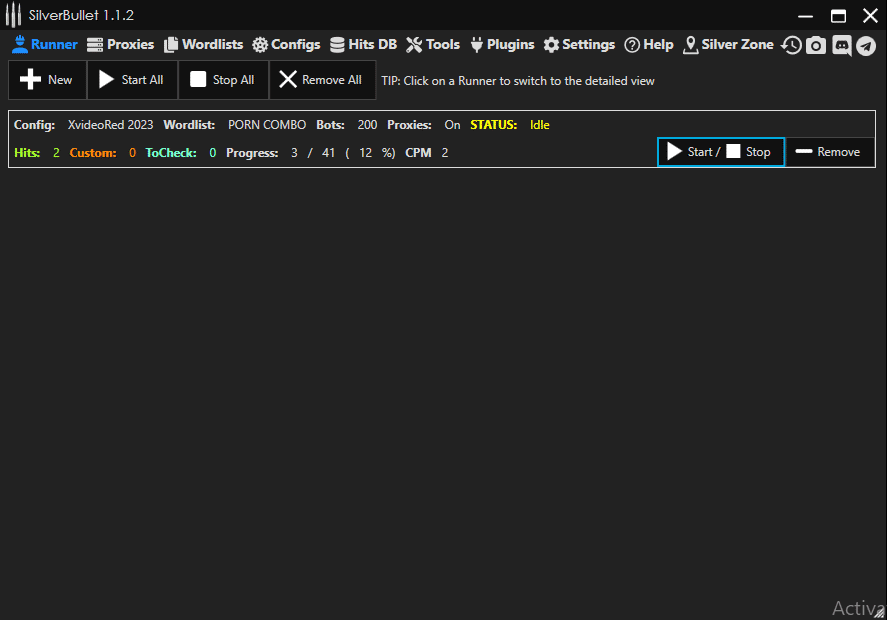Open the Hits DB tab
Screen dimensions: 887x620
[363, 45]
